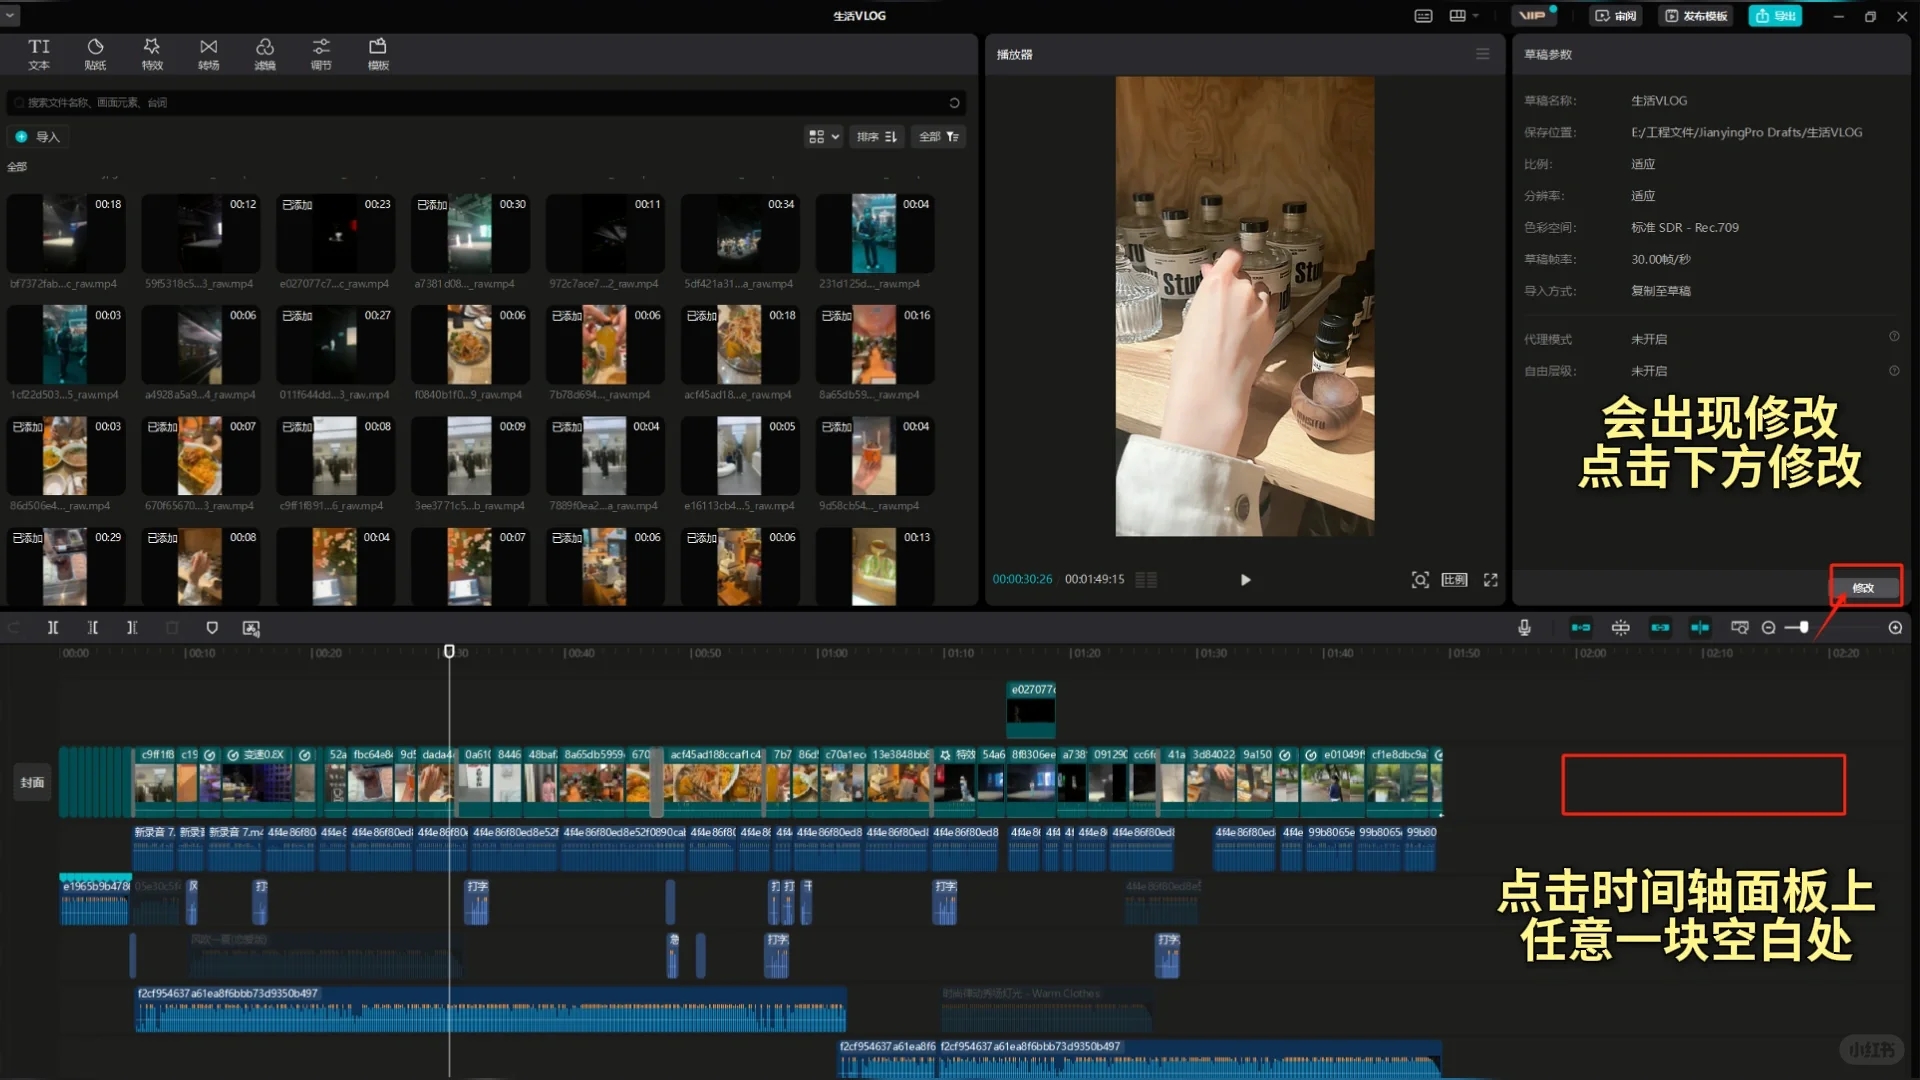This screenshot has width=1920, height=1080.
Task: Expand the top-left collapse arrow menu
Action: coord(10,16)
